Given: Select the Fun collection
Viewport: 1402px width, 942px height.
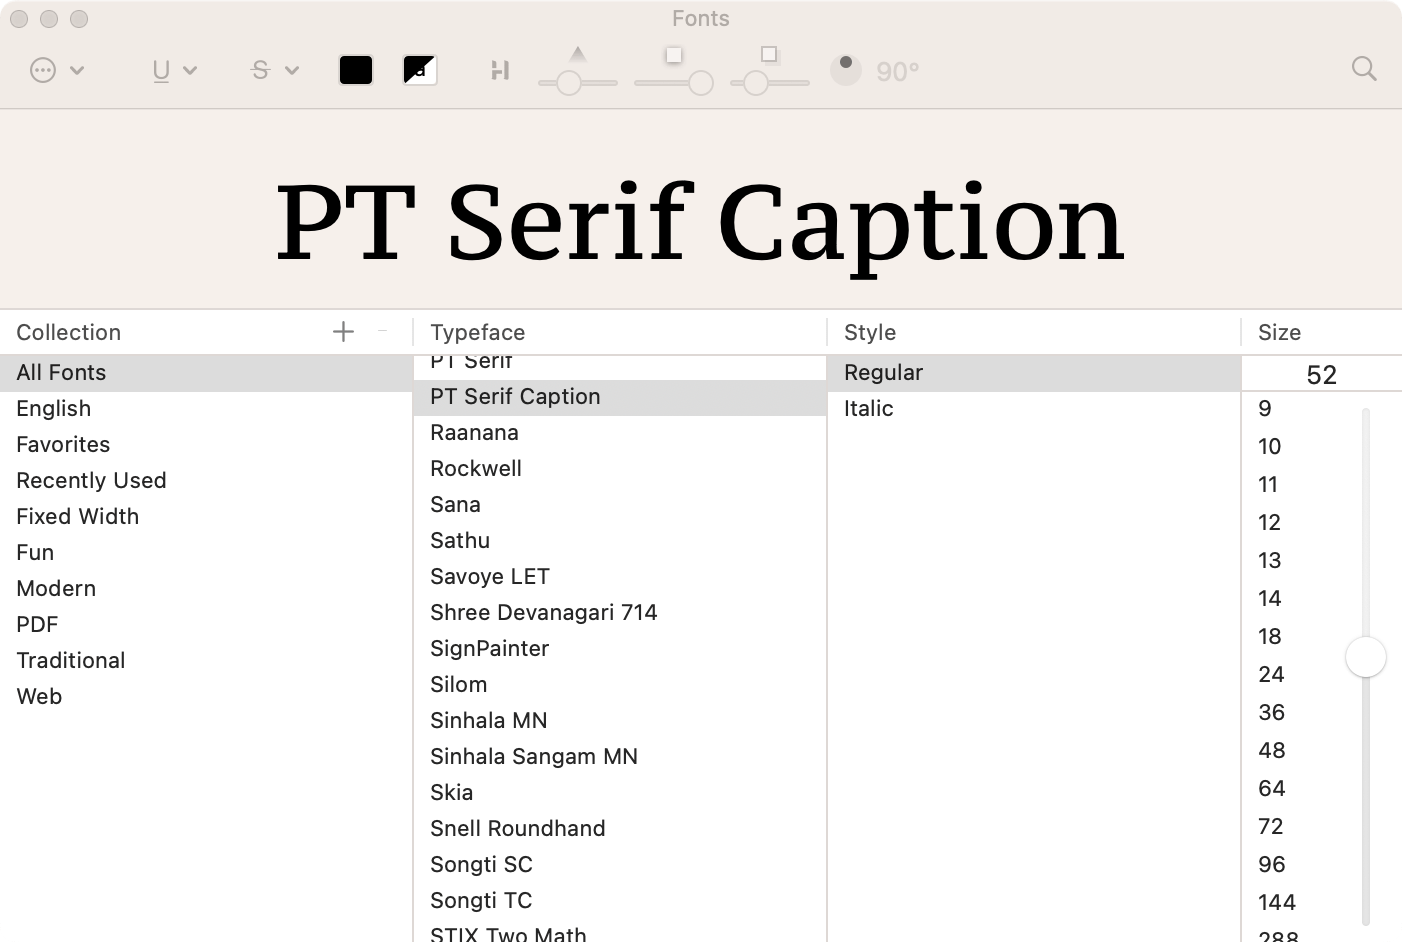Looking at the screenshot, I should pos(206,553).
